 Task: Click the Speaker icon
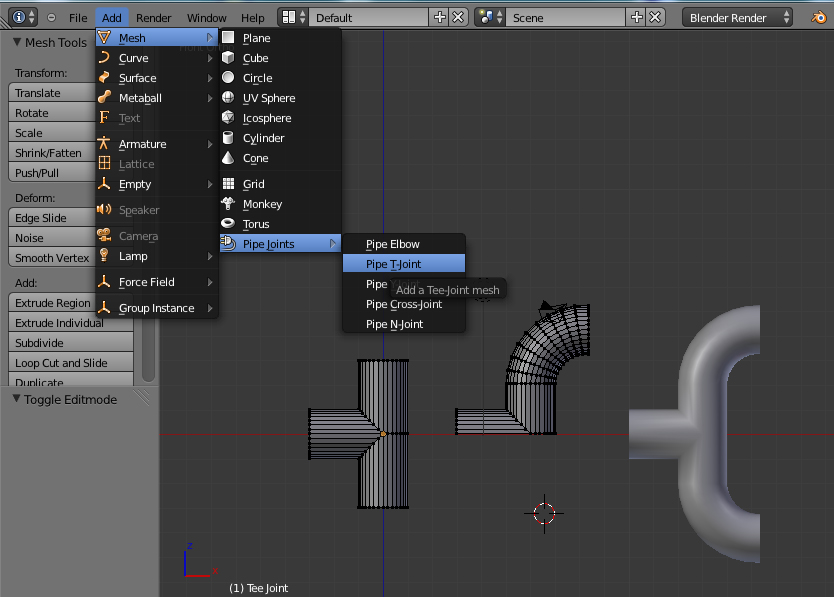tap(104, 210)
